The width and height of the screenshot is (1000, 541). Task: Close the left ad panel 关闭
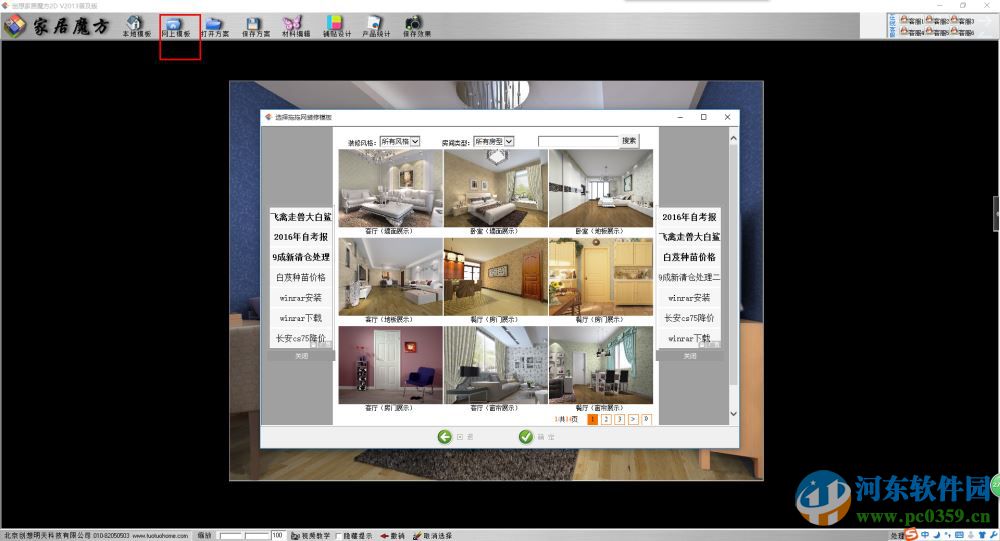[302, 356]
